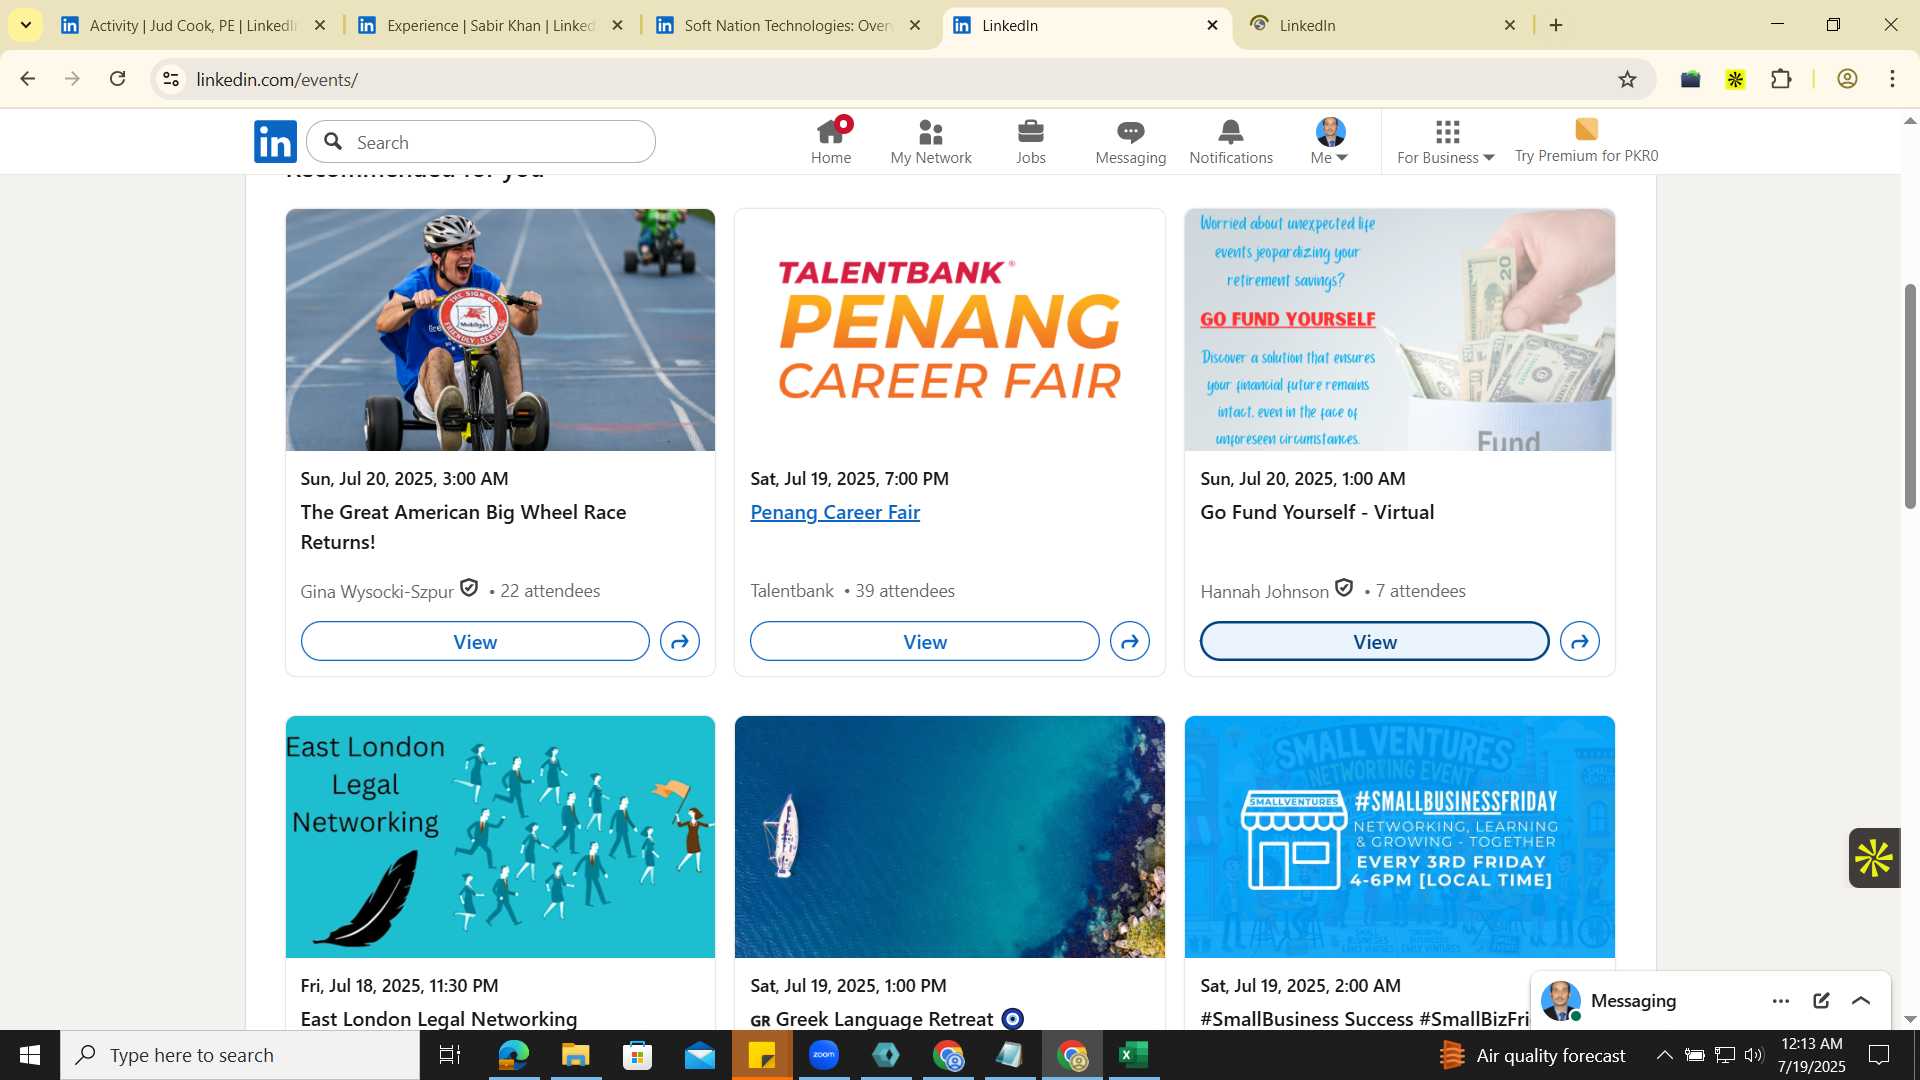This screenshot has height=1080, width=1920.
Task: Go back to previous page
Action: click(27, 79)
